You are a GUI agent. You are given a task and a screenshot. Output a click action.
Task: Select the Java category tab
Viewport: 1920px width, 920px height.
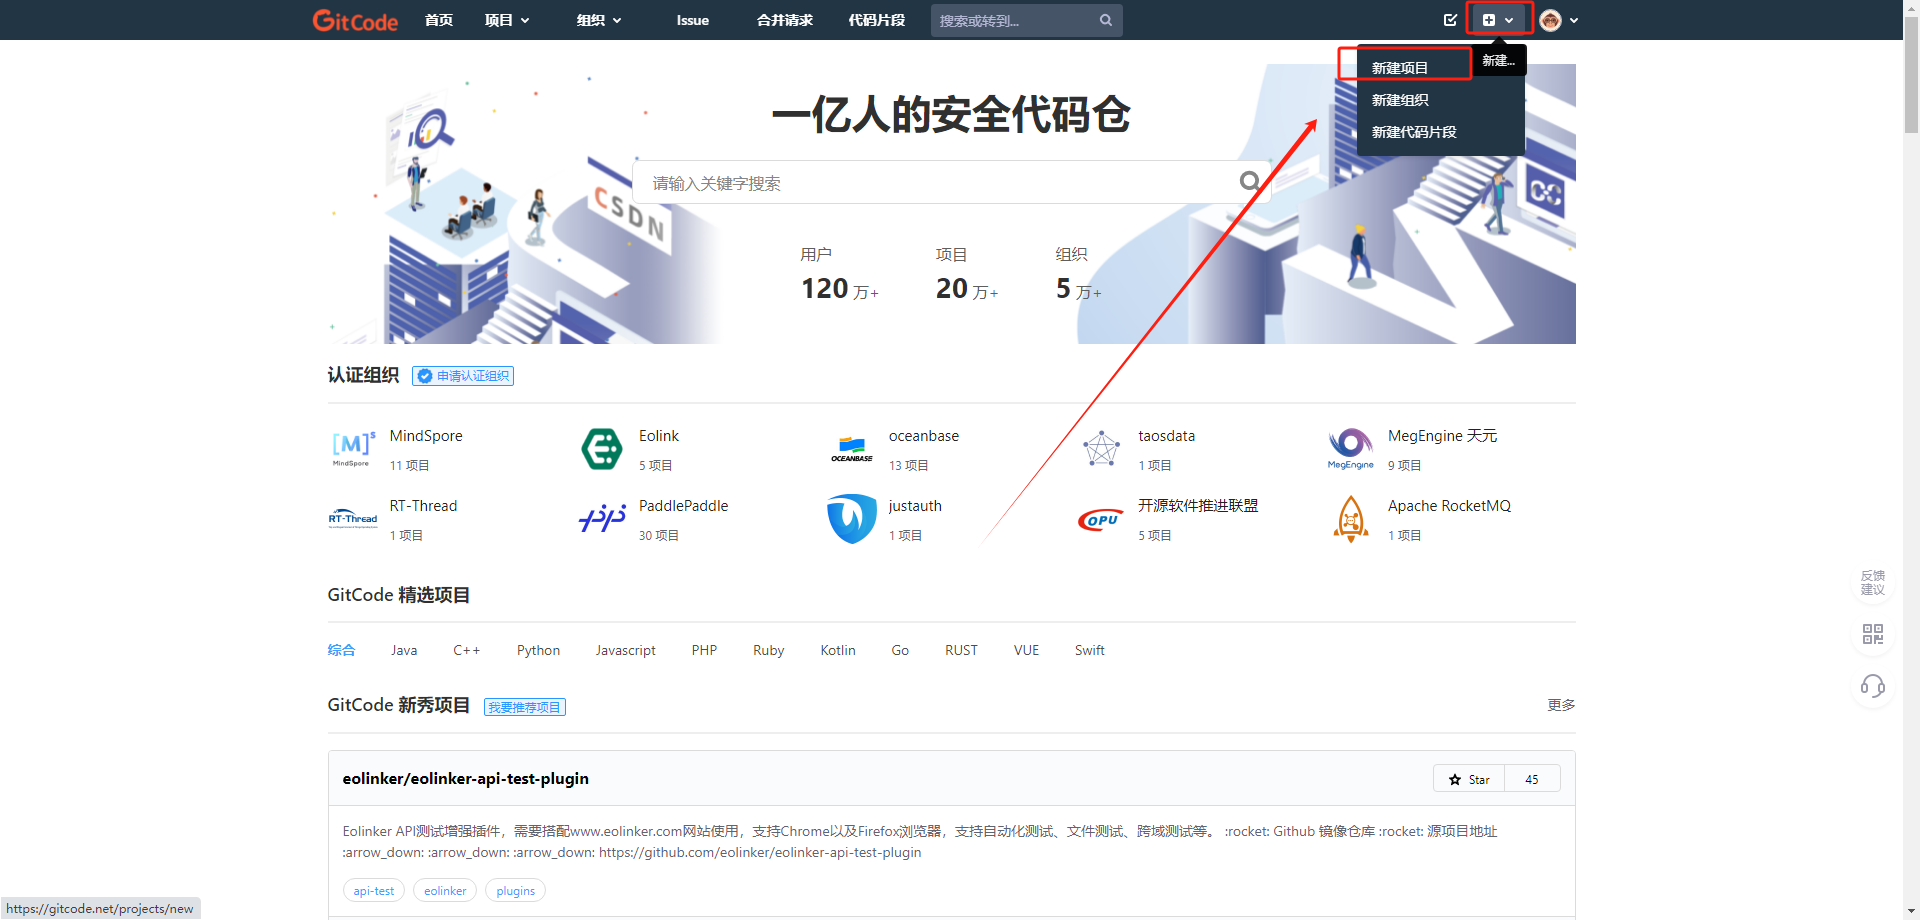404,650
